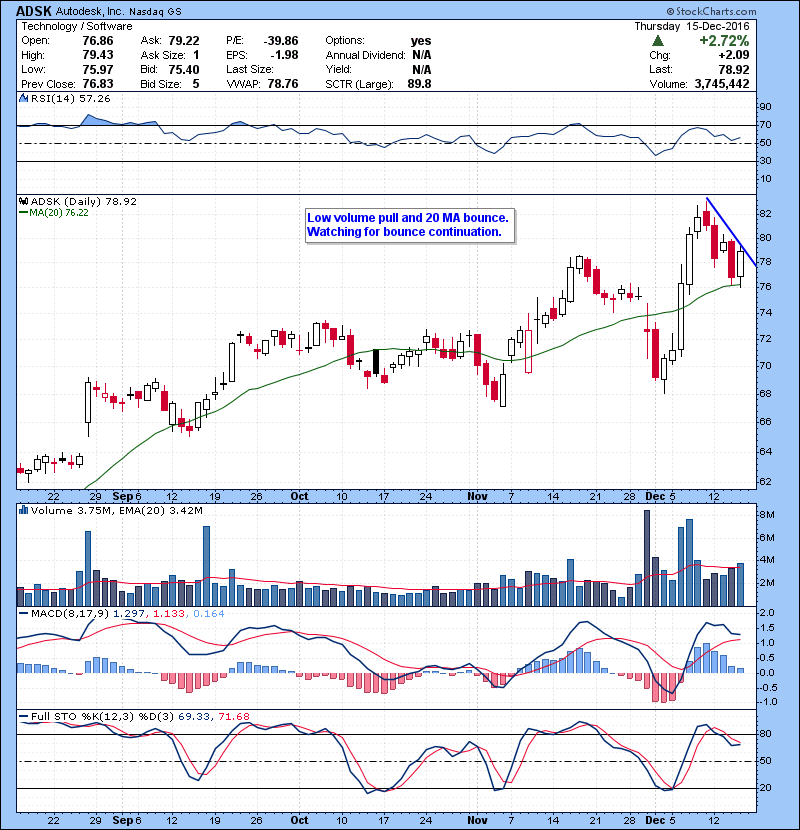Click the RSI indicator panel icon

tap(23, 98)
